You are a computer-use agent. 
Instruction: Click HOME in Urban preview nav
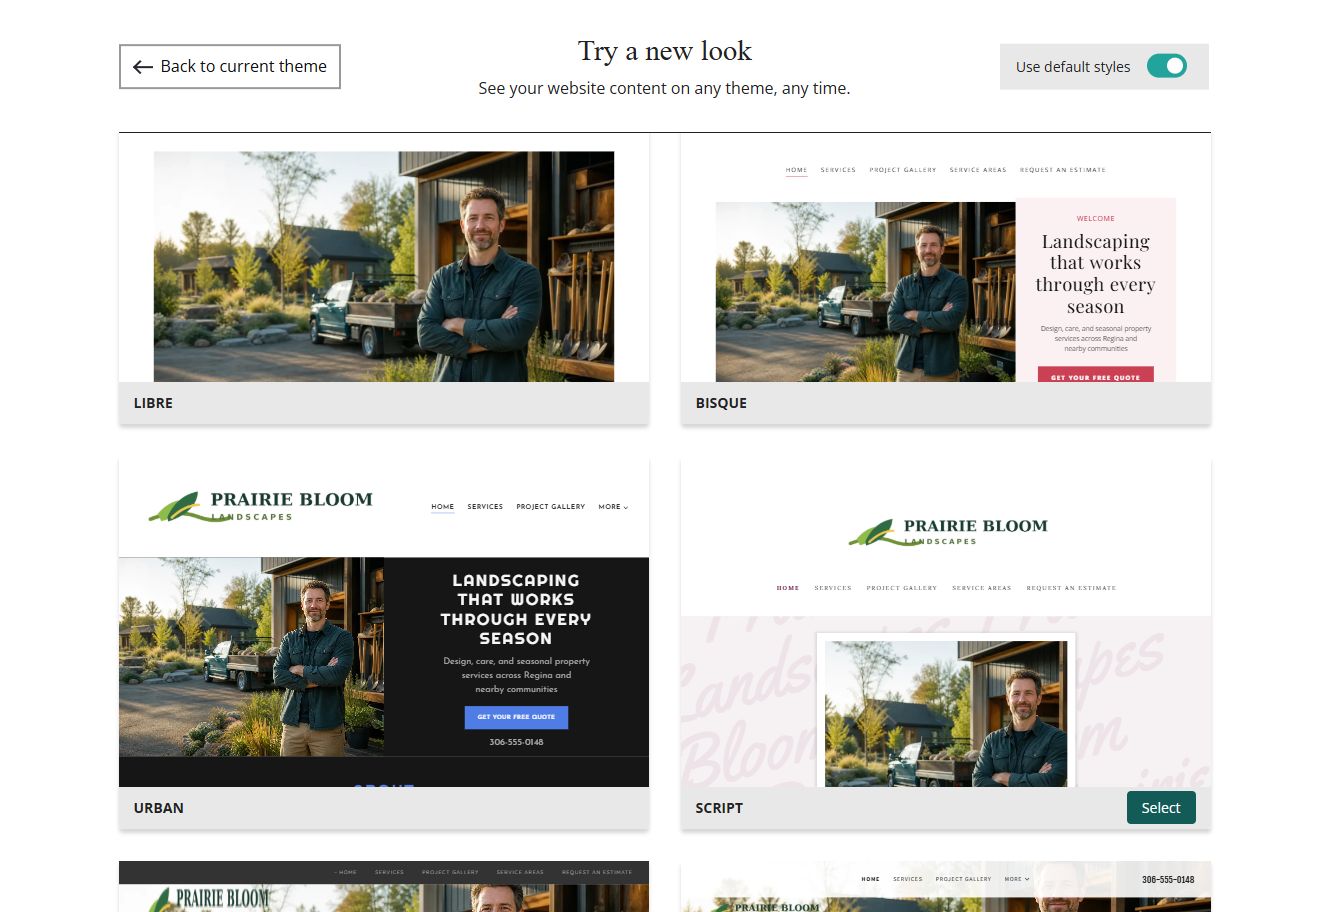pyautogui.click(x=443, y=507)
